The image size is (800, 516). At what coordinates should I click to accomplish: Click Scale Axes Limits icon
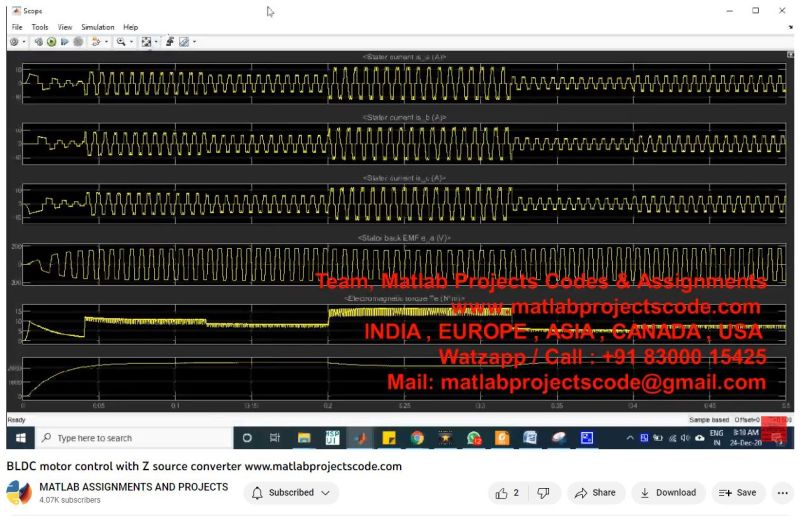(146, 42)
